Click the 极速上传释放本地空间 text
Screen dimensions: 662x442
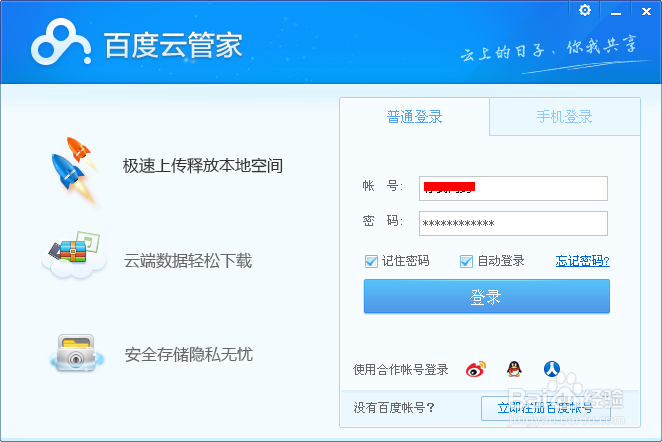click(x=203, y=165)
